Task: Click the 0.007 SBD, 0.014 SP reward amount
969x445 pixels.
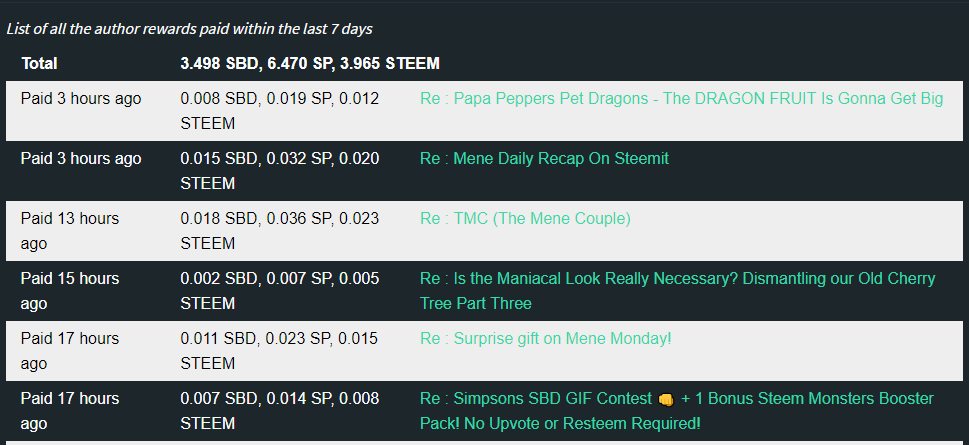Action: point(280,411)
